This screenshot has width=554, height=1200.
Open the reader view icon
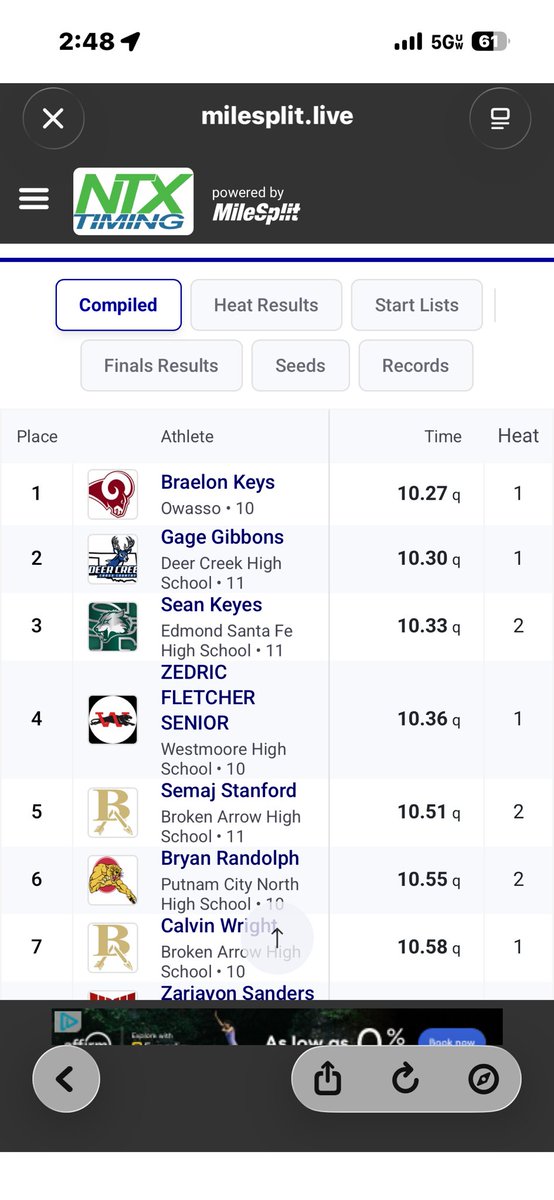tap(500, 119)
